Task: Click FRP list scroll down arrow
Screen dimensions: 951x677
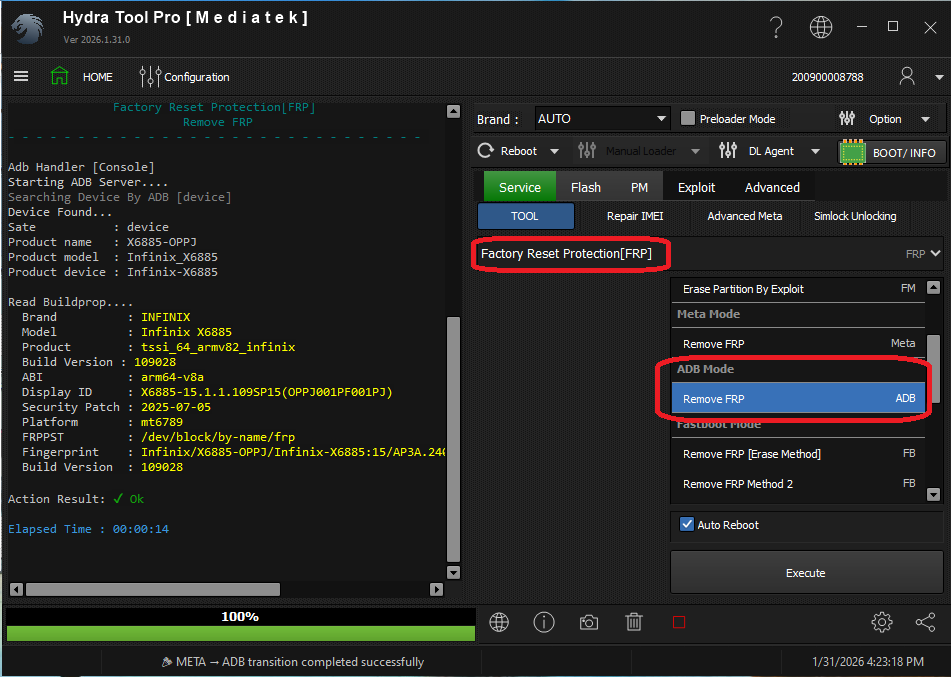Action: pyautogui.click(x=933, y=495)
